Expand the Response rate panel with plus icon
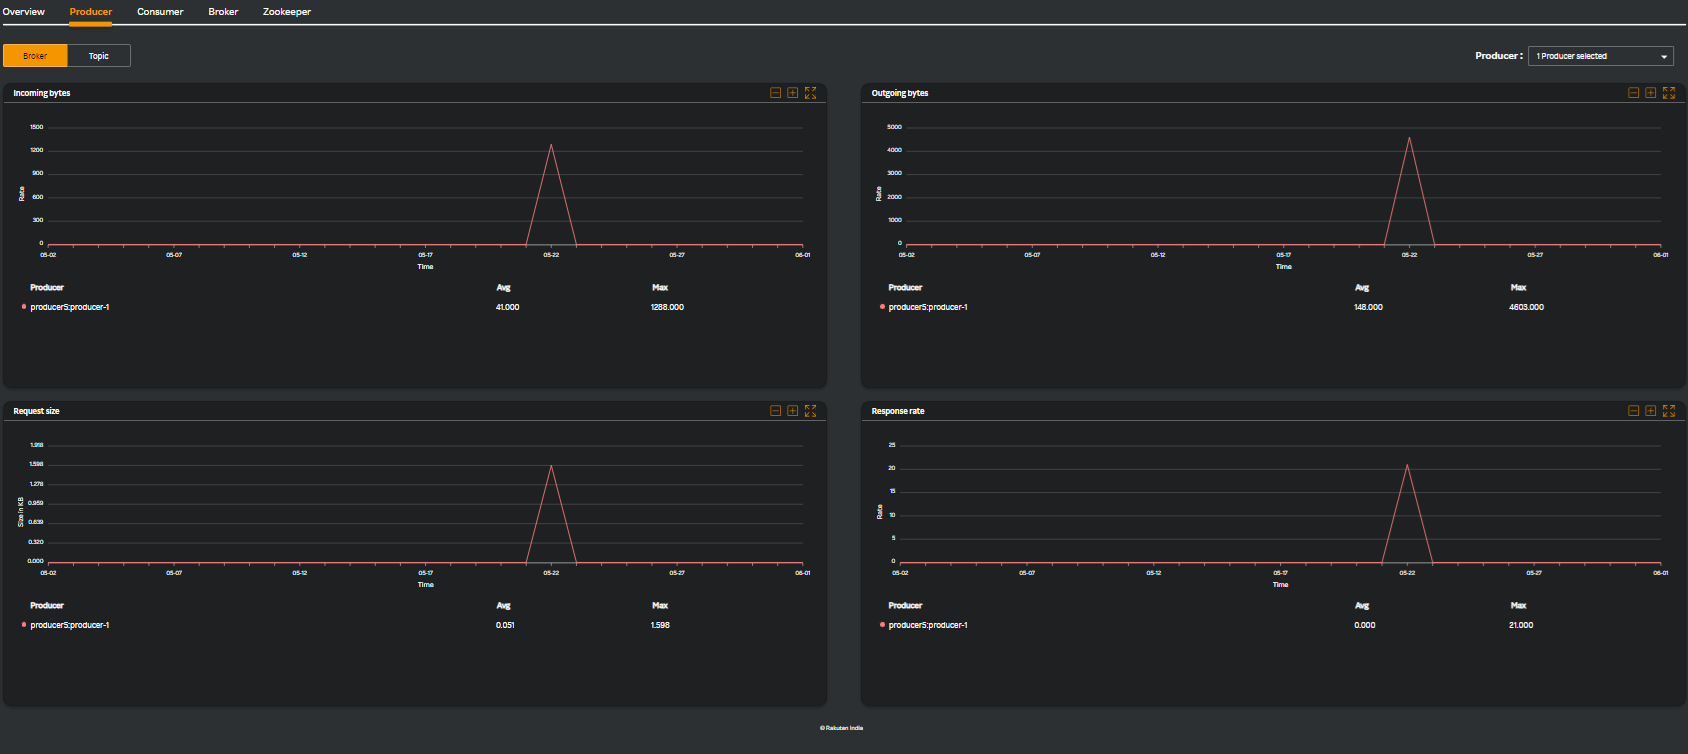This screenshot has height=754, width=1688. (1651, 411)
